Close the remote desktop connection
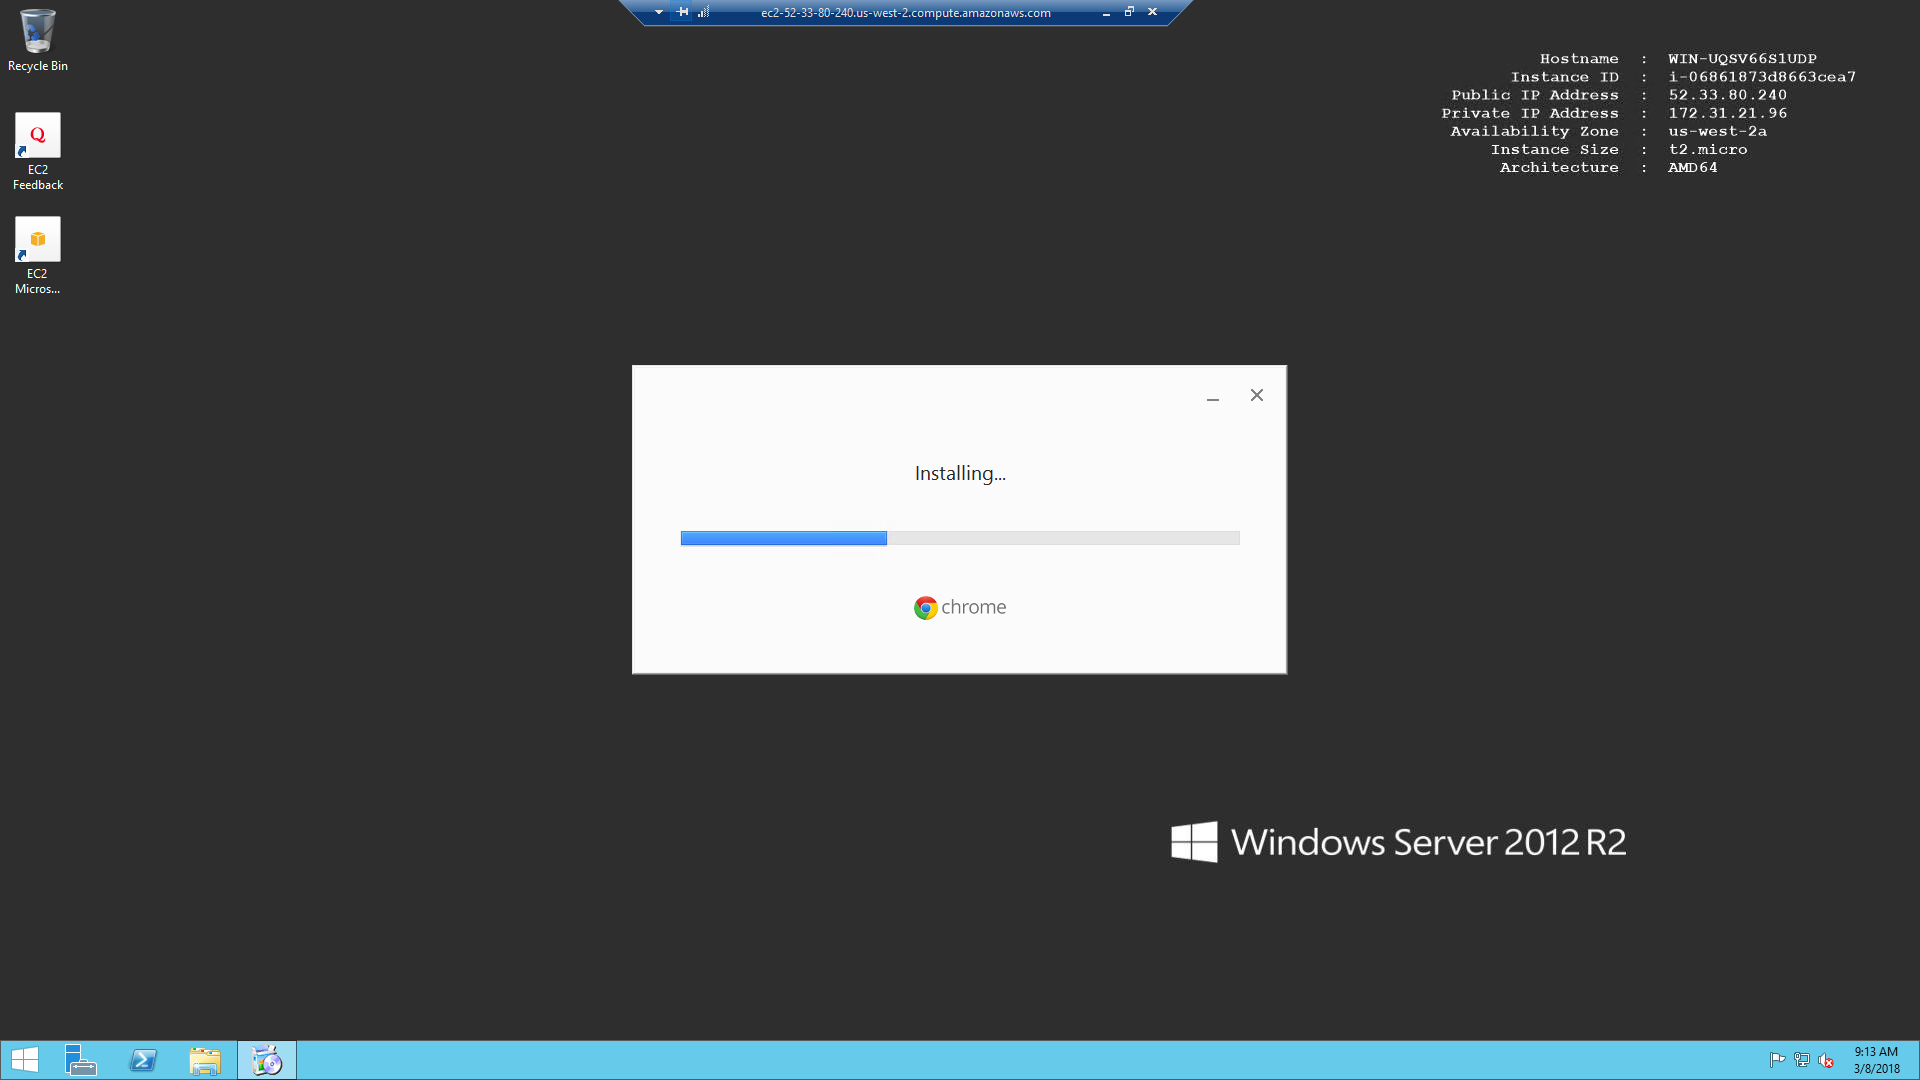1920x1080 pixels. pos(1153,12)
